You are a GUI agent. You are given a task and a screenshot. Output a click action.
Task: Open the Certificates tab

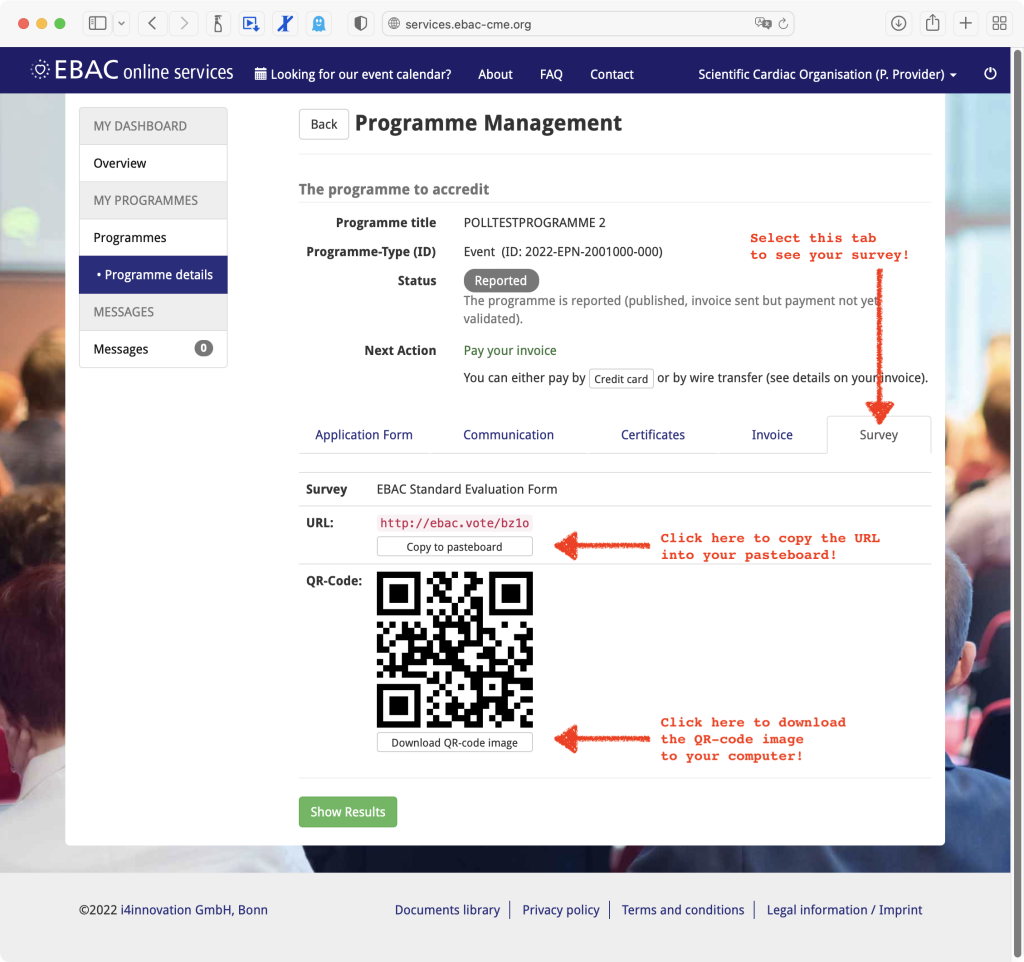coord(653,434)
